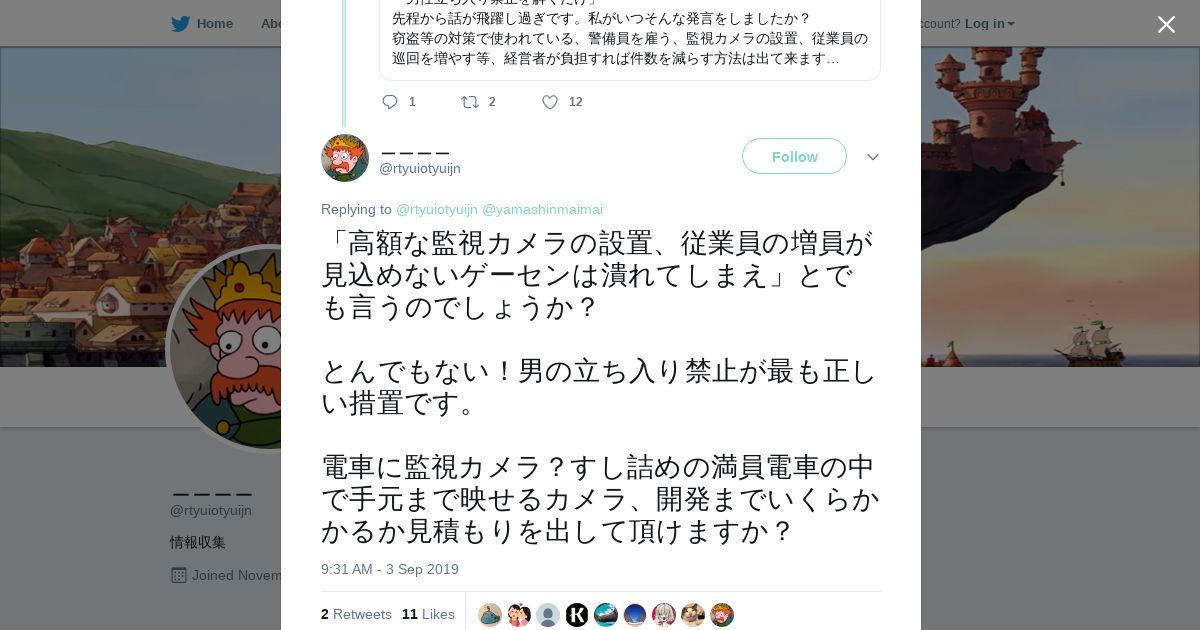Go to the Home tab
Screen dimensions: 1200x630
click(214, 23)
